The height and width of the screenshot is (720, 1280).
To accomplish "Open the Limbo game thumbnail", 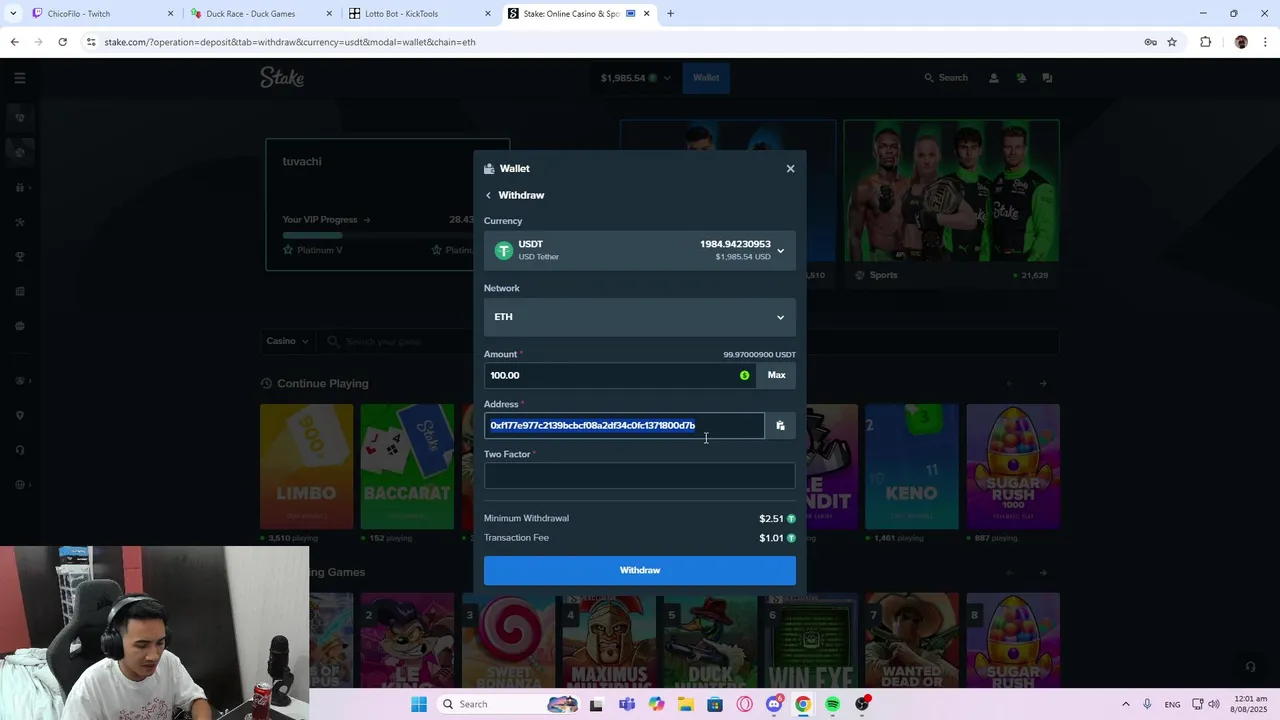I will tap(306, 467).
